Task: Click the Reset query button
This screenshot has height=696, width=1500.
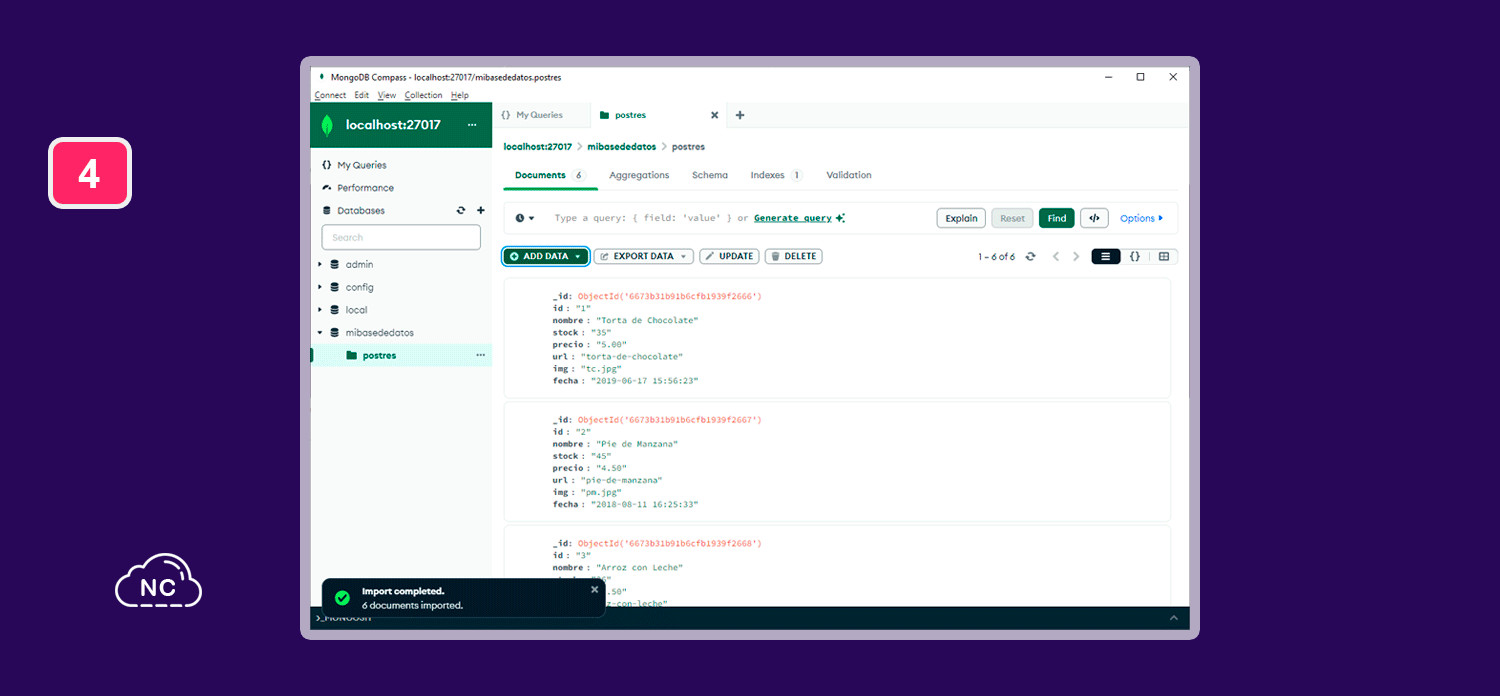Action: (x=1012, y=218)
